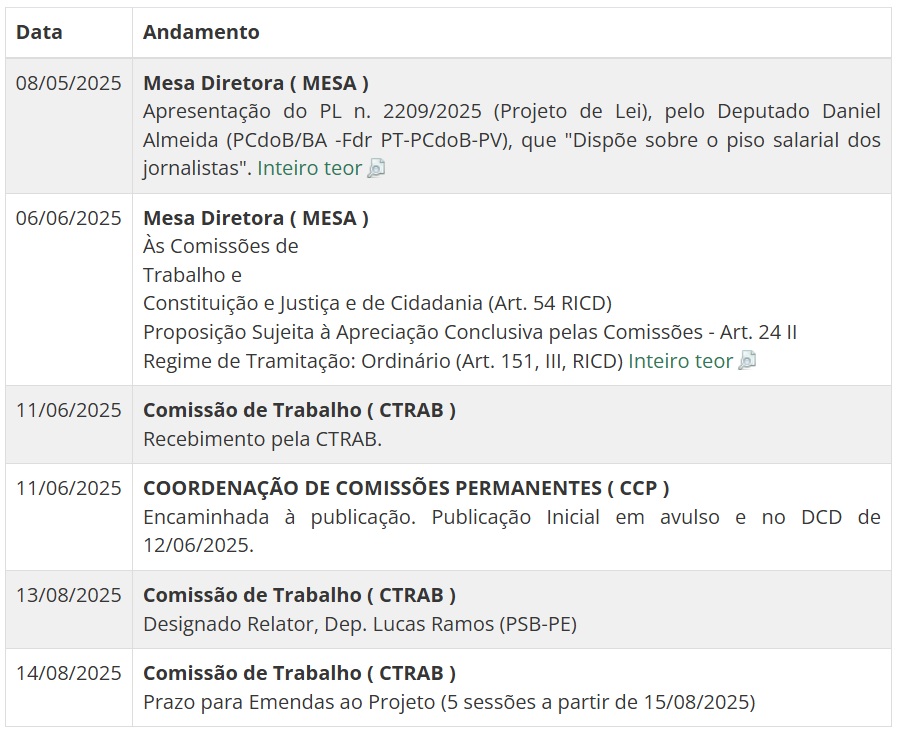Click the 14/08/2025 date cell
Image resolution: width=899 pixels, height=731 pixels.
68,673
